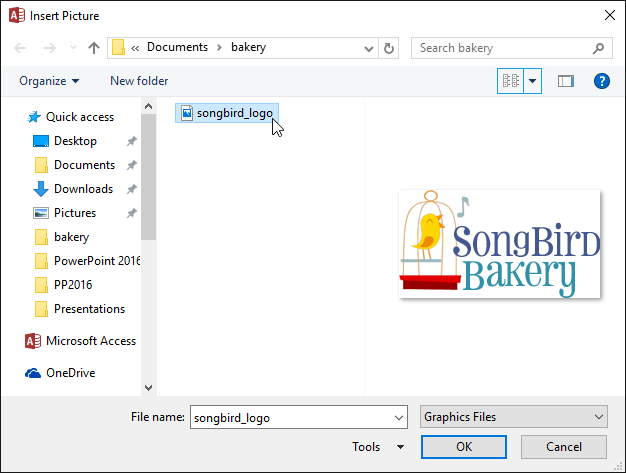Open the Graphics Files type dropdown
The width and height of the screenshot is (626, 473).
point(513,417)
